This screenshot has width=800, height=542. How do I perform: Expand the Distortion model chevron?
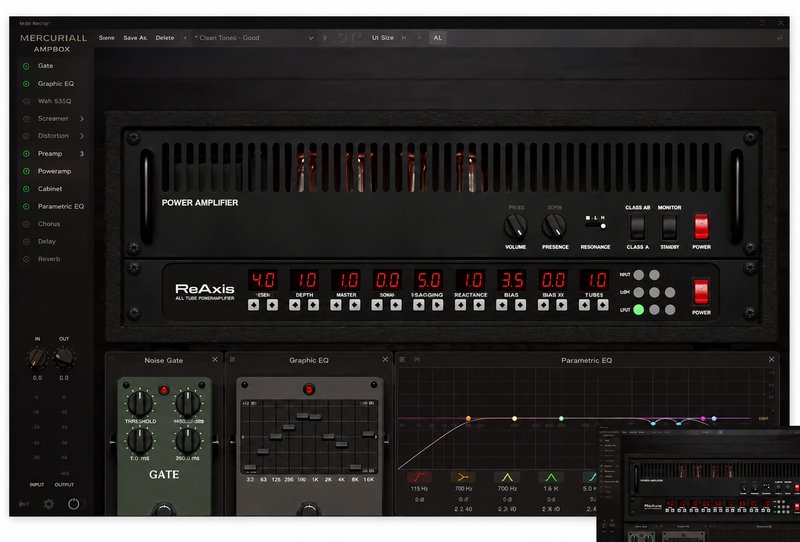(82, 136)
